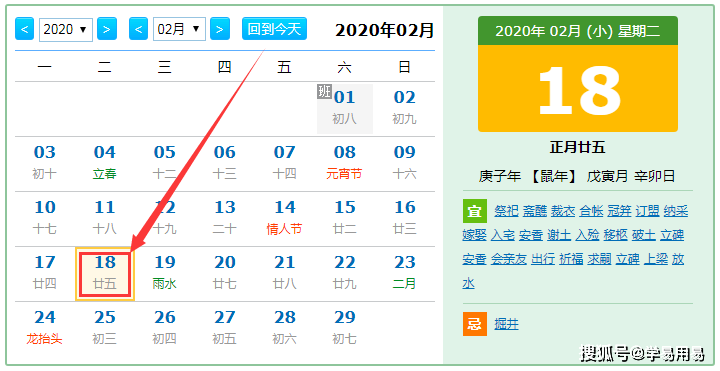Open the 02月 month dropdown

click(x=179, y=30)
